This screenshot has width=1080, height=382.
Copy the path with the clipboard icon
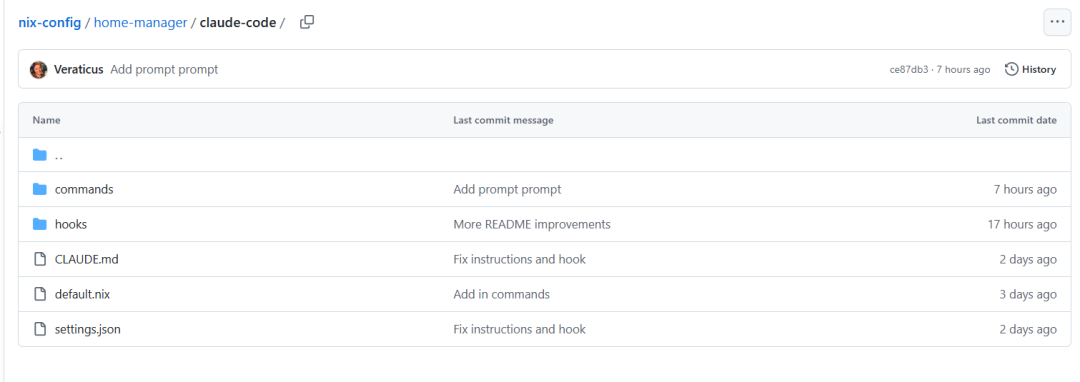coord(307,22)
